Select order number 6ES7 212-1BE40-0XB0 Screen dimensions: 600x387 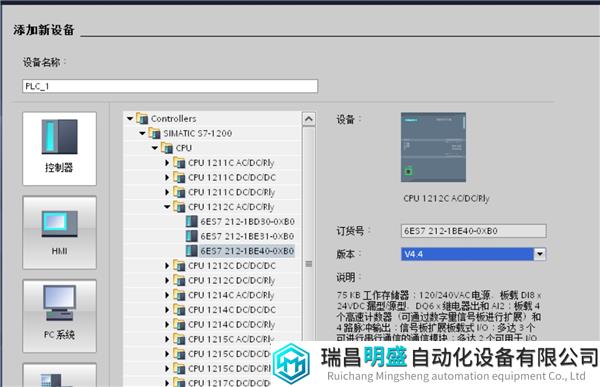[247, 251]
